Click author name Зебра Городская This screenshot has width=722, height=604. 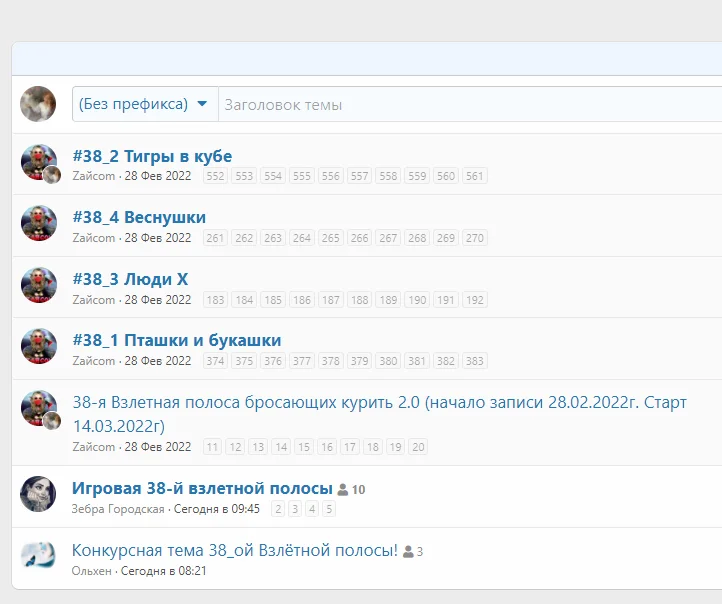(118, 509)
